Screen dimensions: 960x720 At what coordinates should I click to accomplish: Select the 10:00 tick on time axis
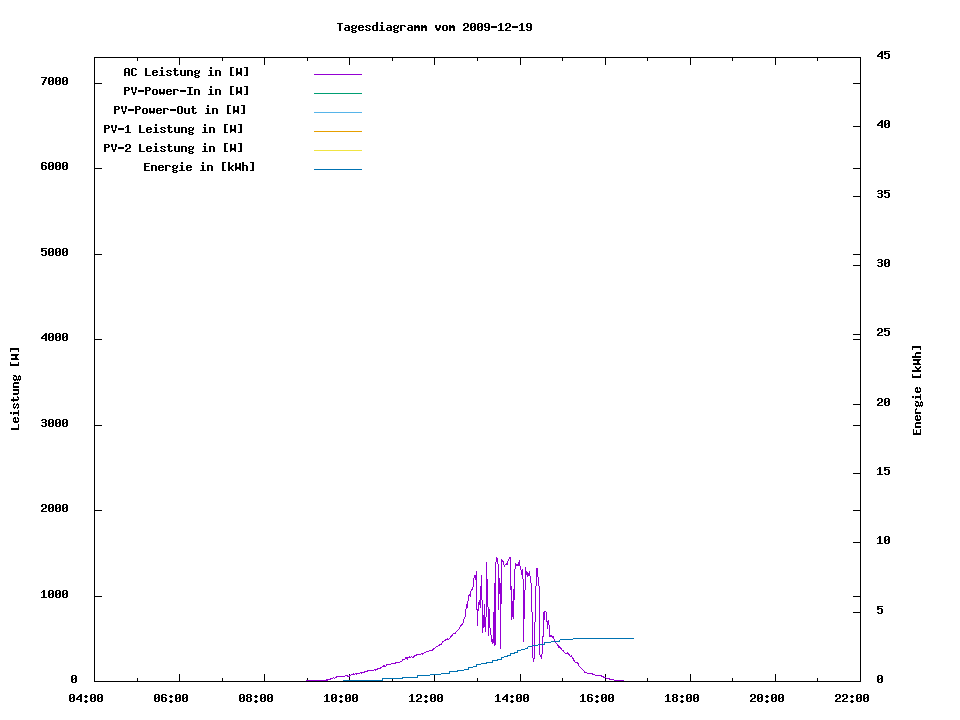[341, 698]
